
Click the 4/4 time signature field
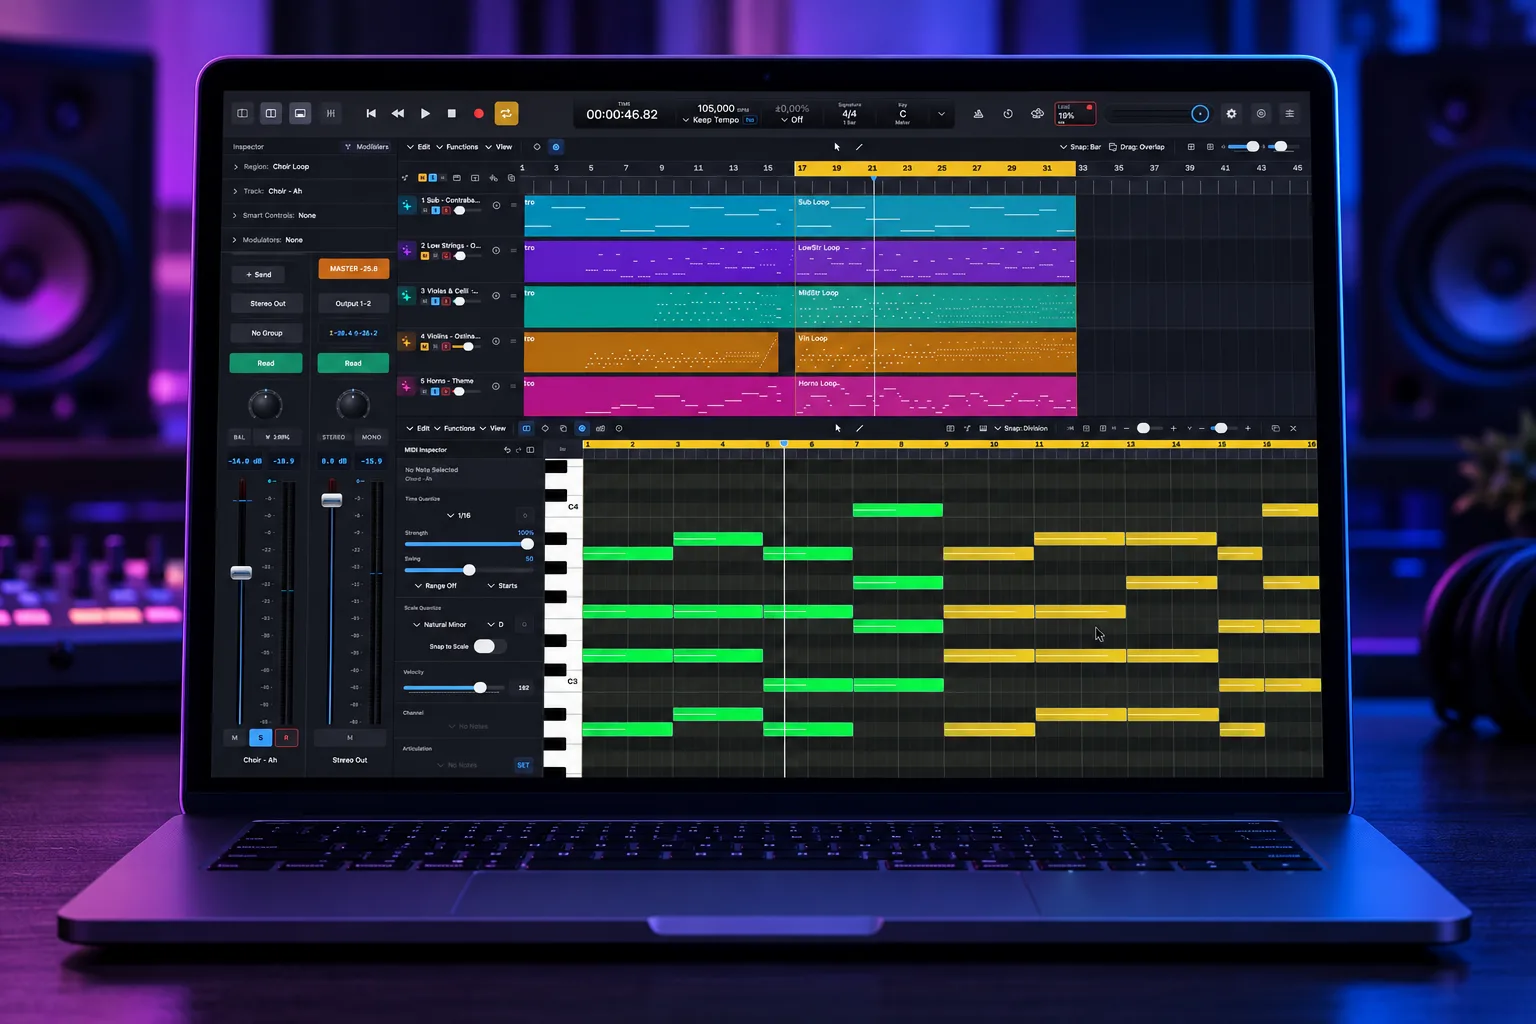[849, 114]
